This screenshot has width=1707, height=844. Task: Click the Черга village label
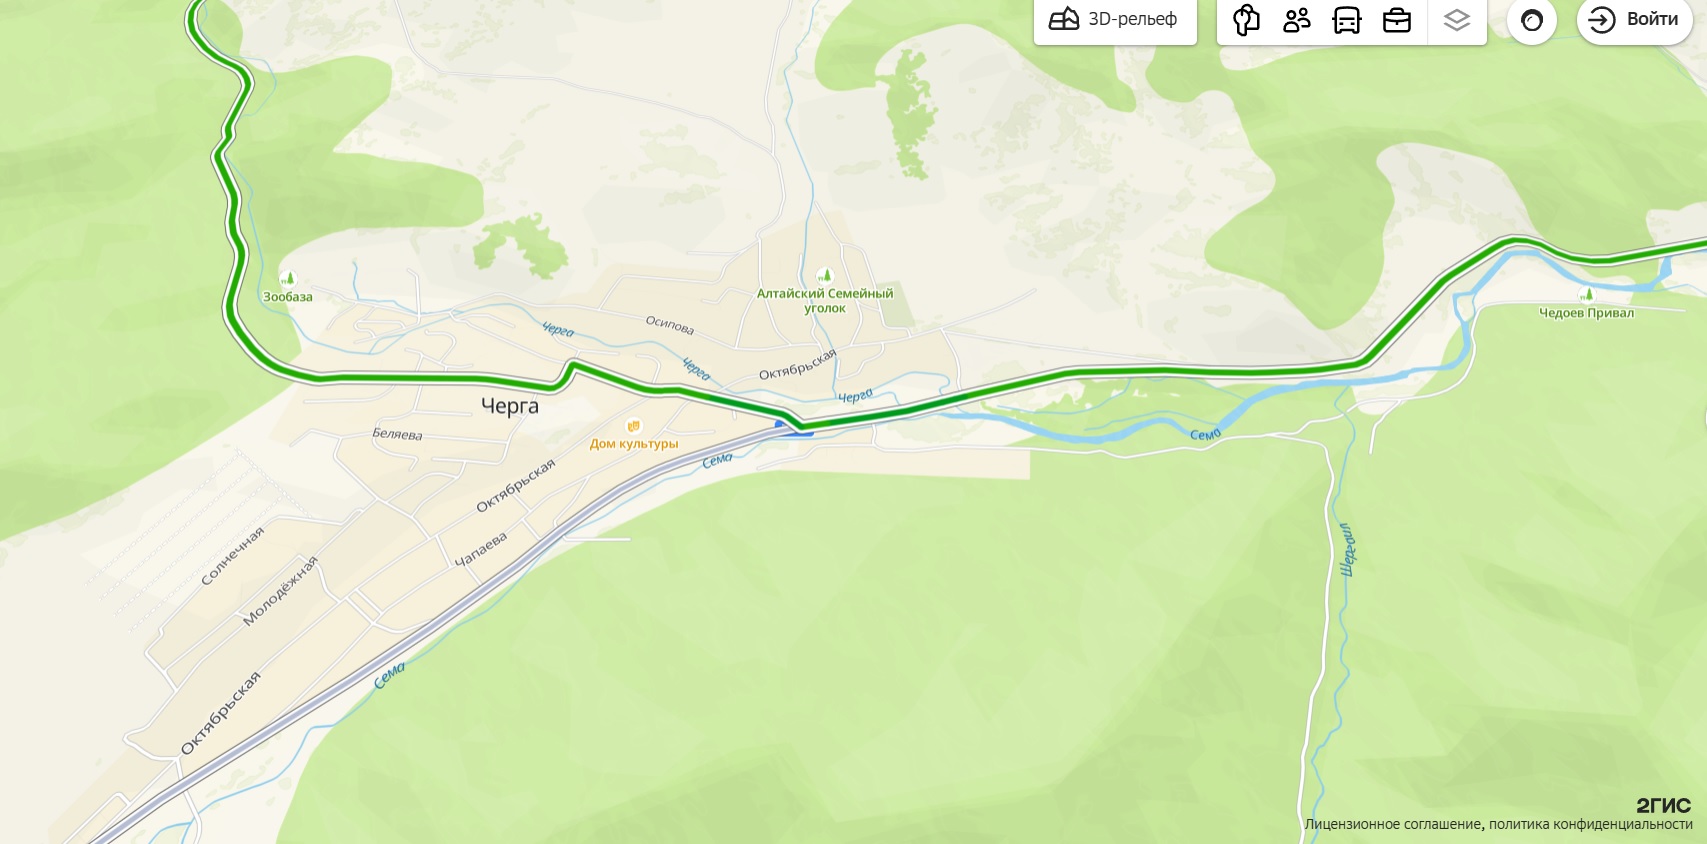click(x=510, y=406)
